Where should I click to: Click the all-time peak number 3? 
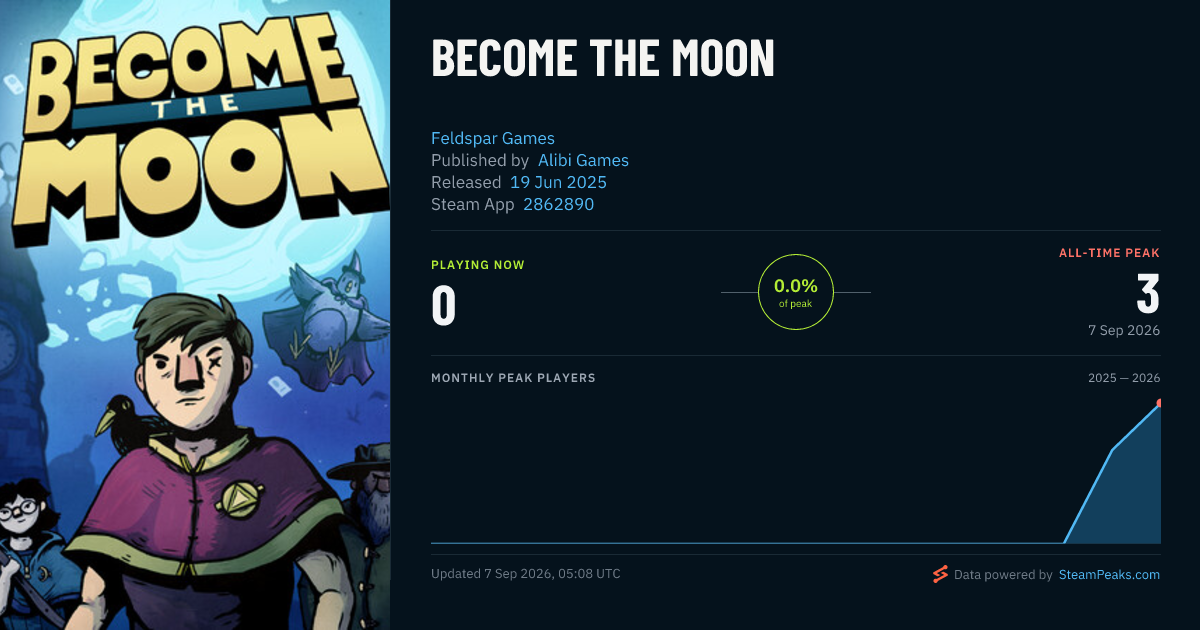(x=1148, y=294)
